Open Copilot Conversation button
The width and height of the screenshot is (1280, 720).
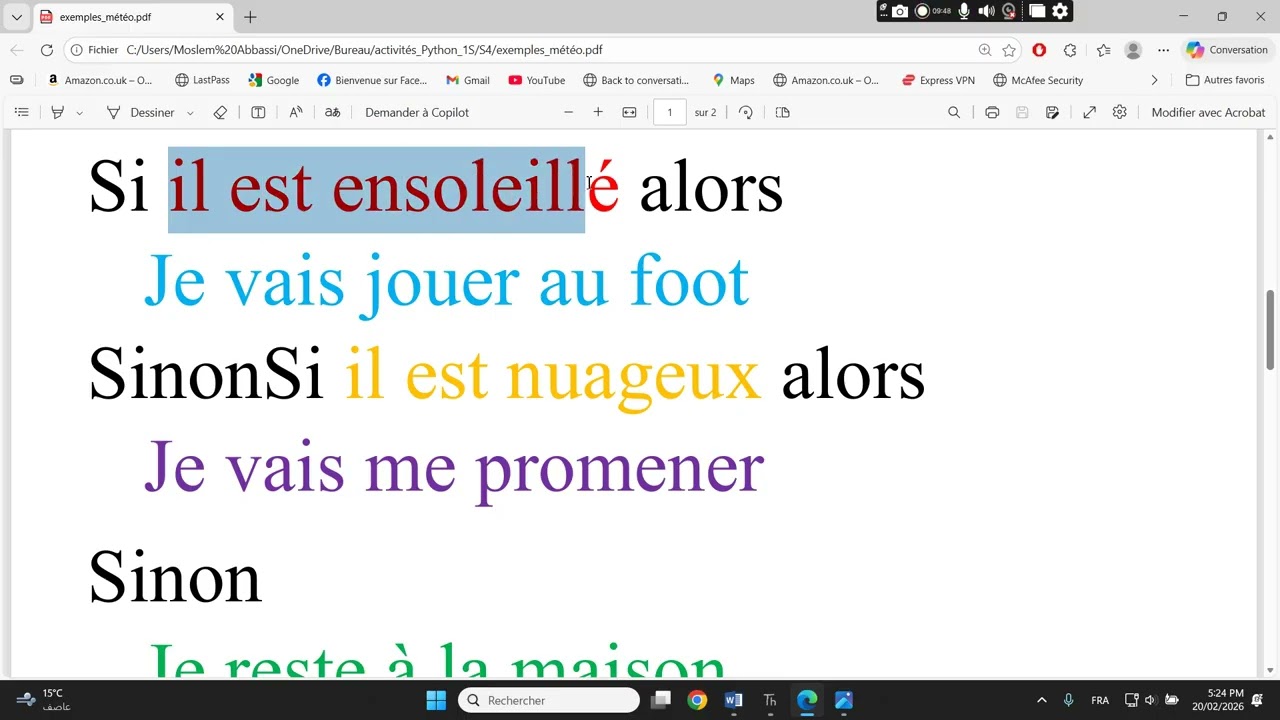(1227, 50)
